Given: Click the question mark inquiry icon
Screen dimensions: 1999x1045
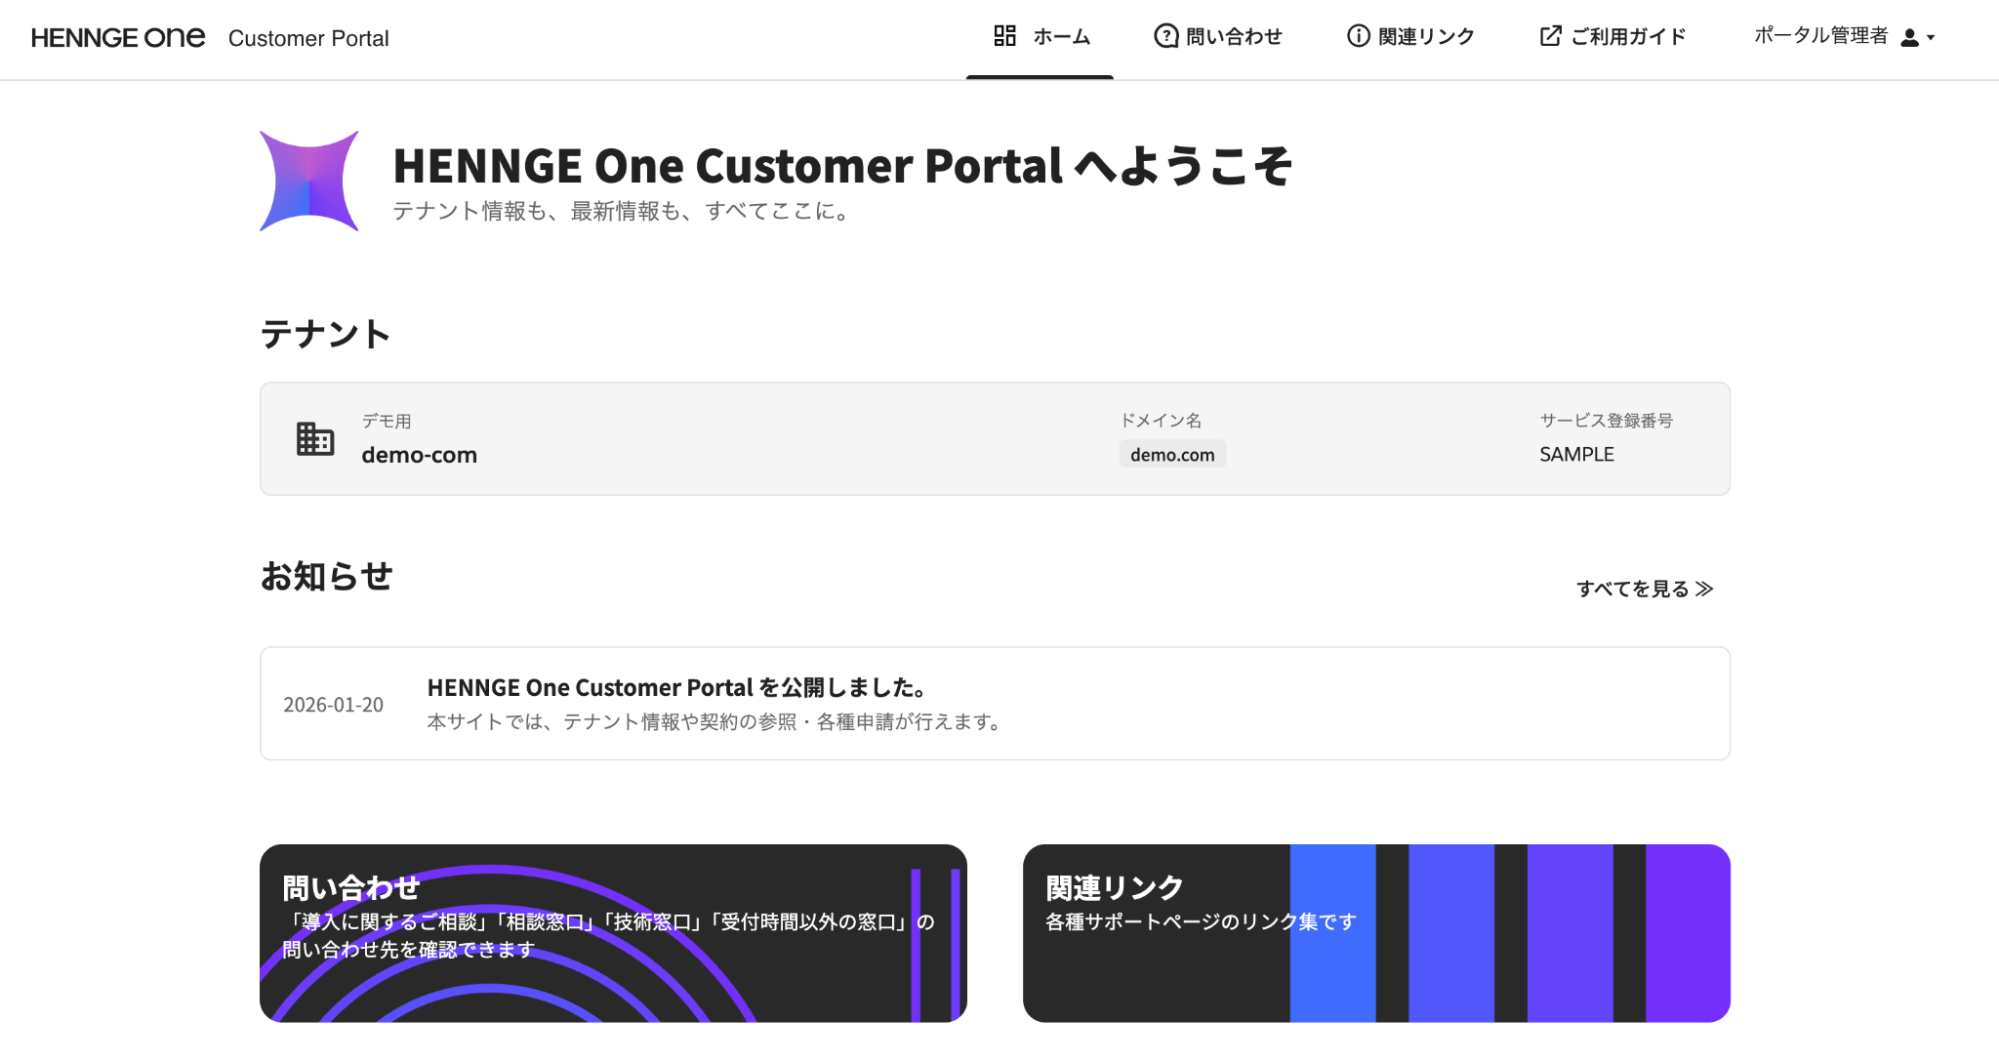Looking at the screenshot, I should pos(1166,36).
